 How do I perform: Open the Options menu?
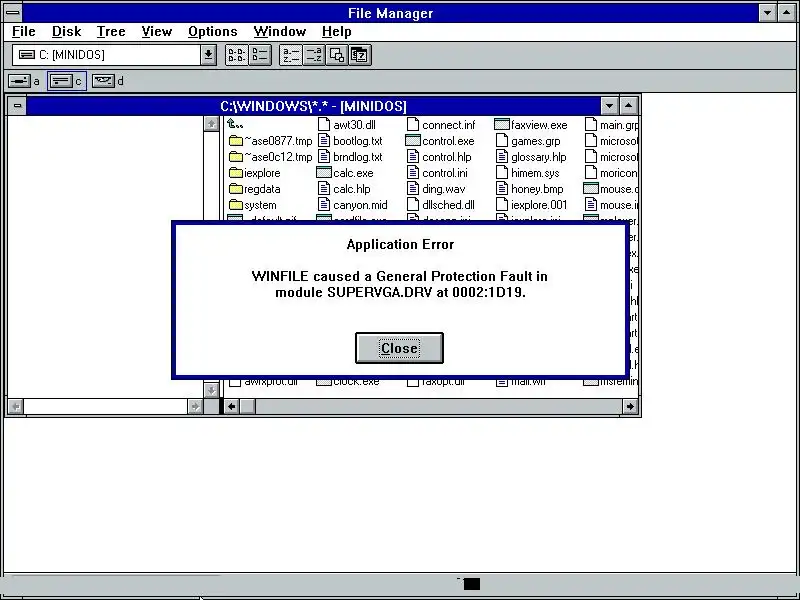click(x=213, y=32)
